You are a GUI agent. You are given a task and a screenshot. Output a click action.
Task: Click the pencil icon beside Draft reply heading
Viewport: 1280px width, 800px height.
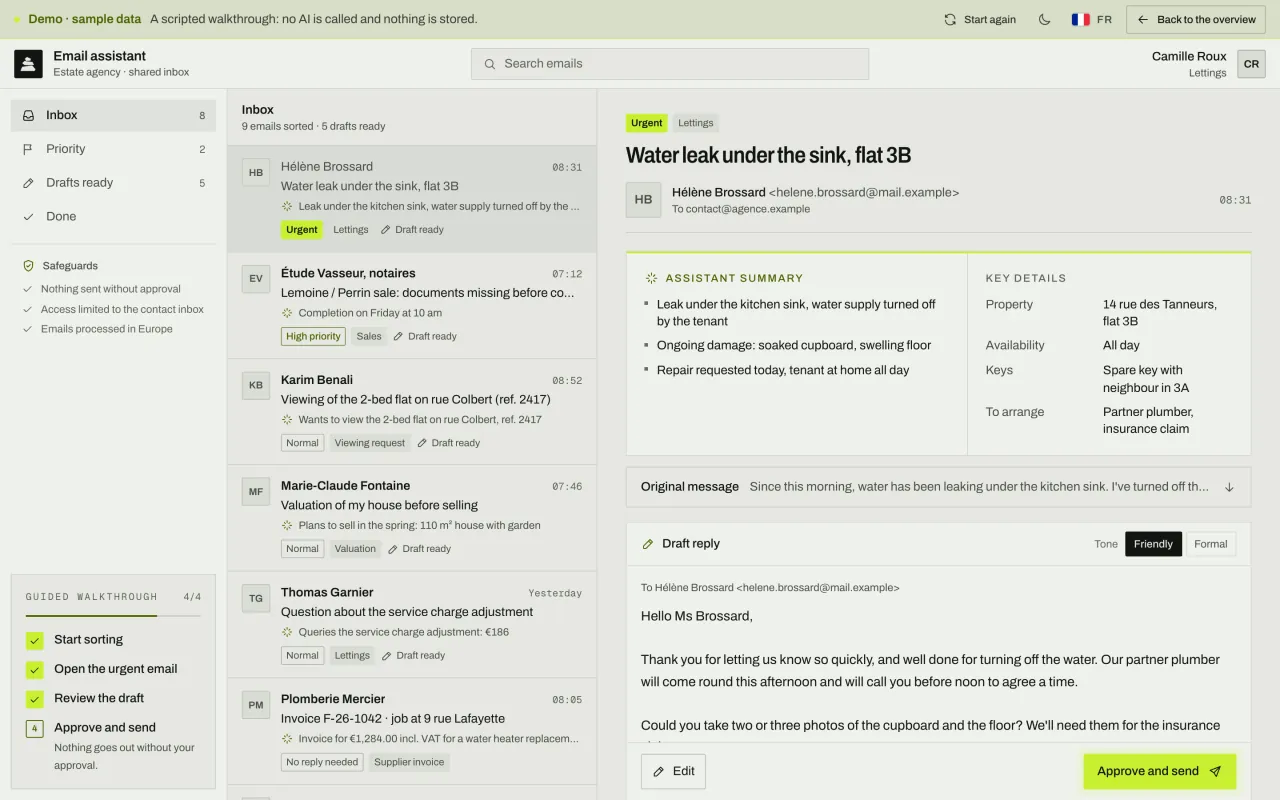pyautogui.click(x=648, y=544)
